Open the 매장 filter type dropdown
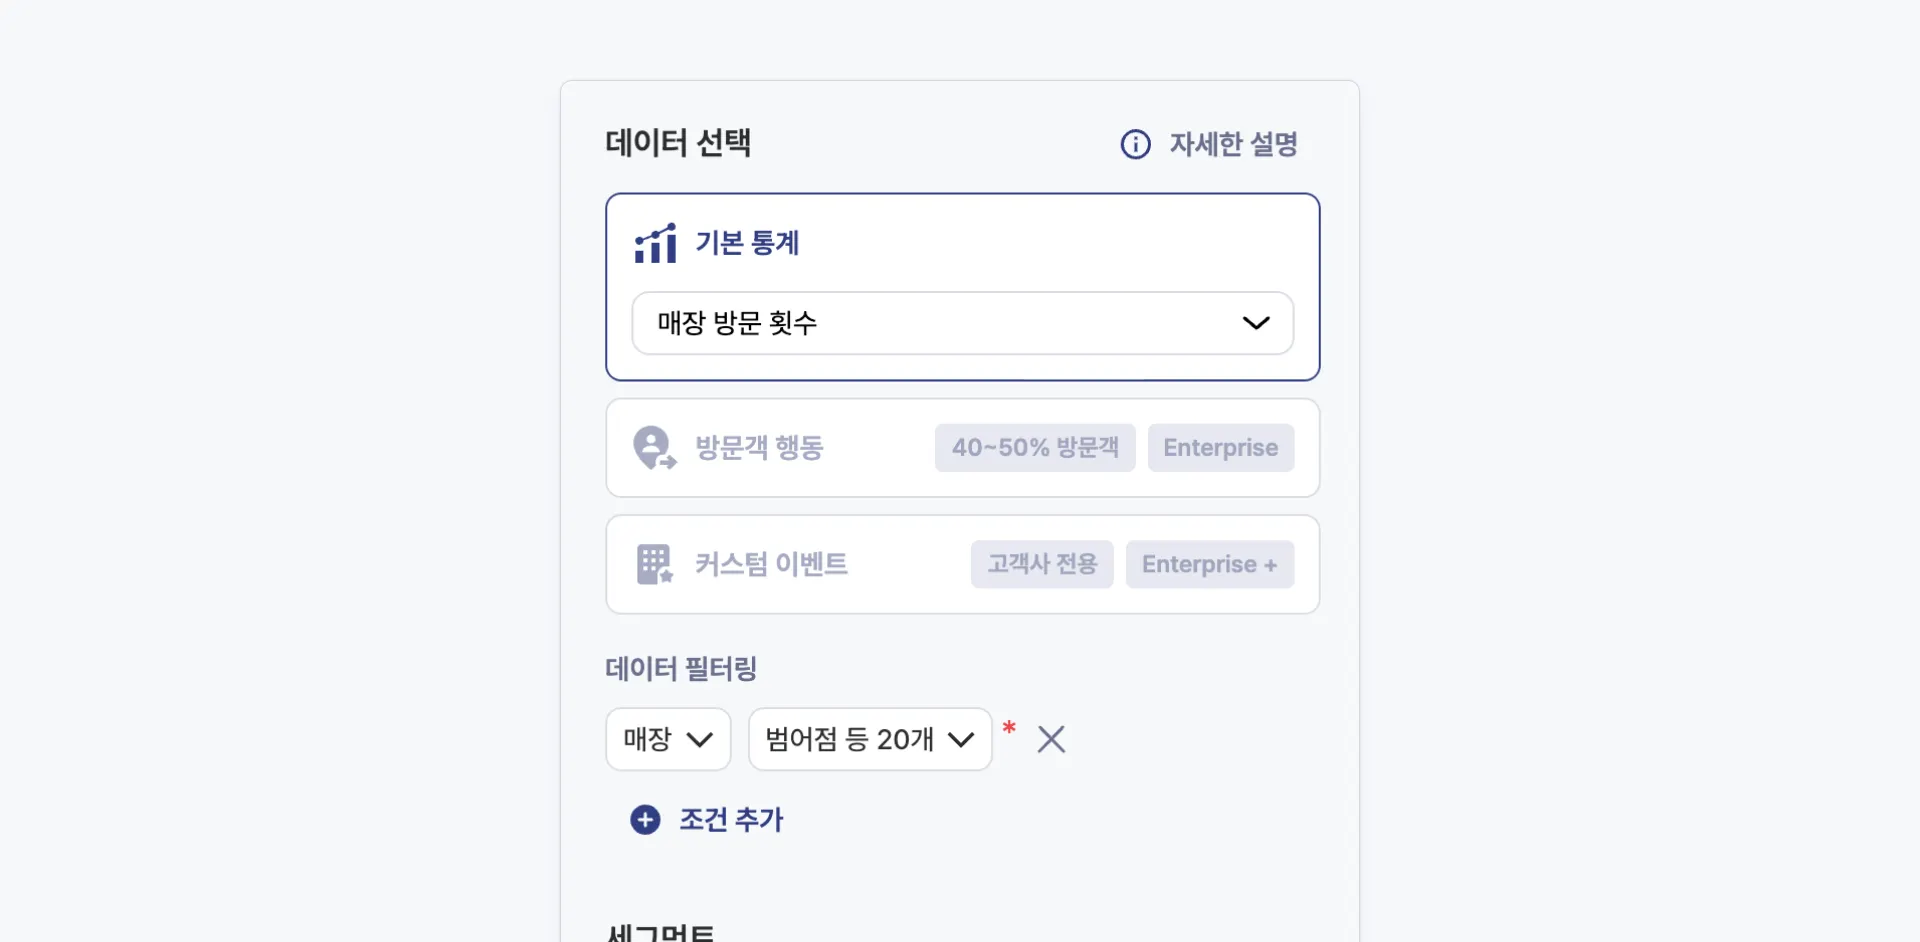The width and height of the screenshot is (1920, 942). pos(668,739)
